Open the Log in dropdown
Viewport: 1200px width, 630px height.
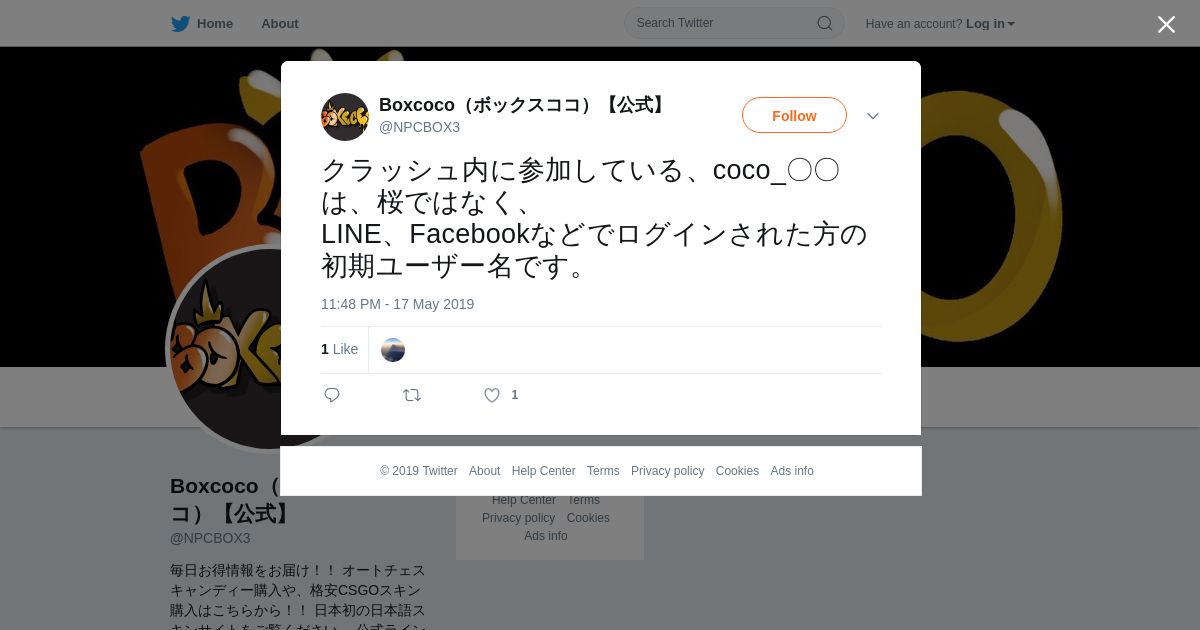tap(990, 24)
